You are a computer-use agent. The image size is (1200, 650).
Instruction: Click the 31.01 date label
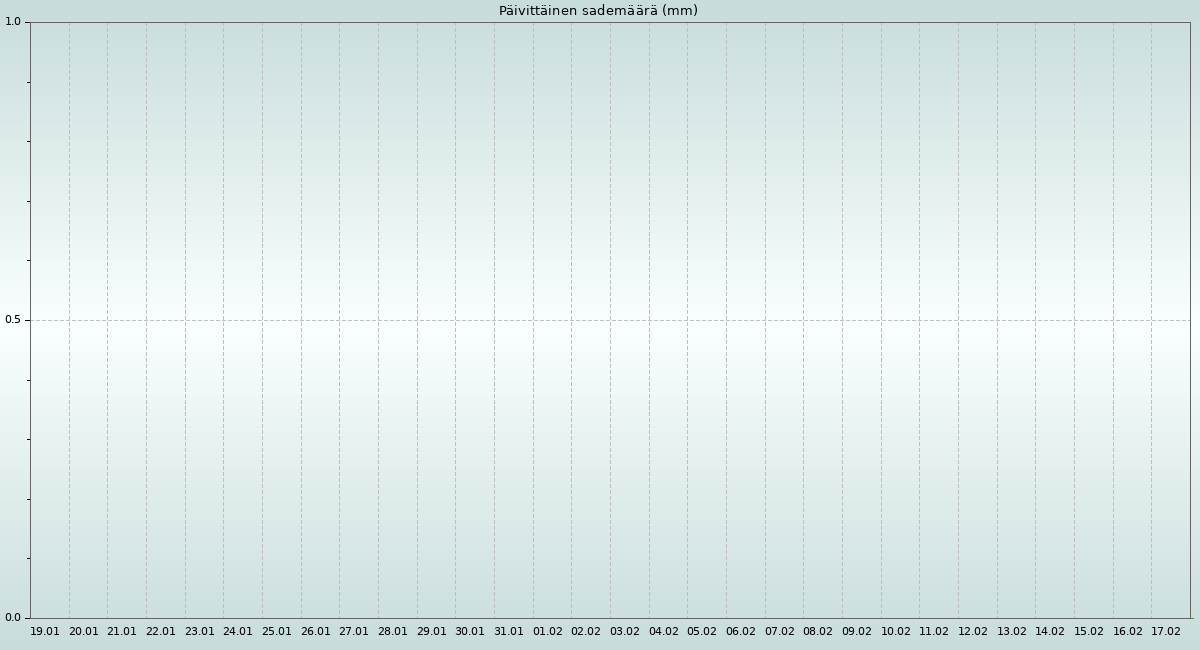coord(509,631)
